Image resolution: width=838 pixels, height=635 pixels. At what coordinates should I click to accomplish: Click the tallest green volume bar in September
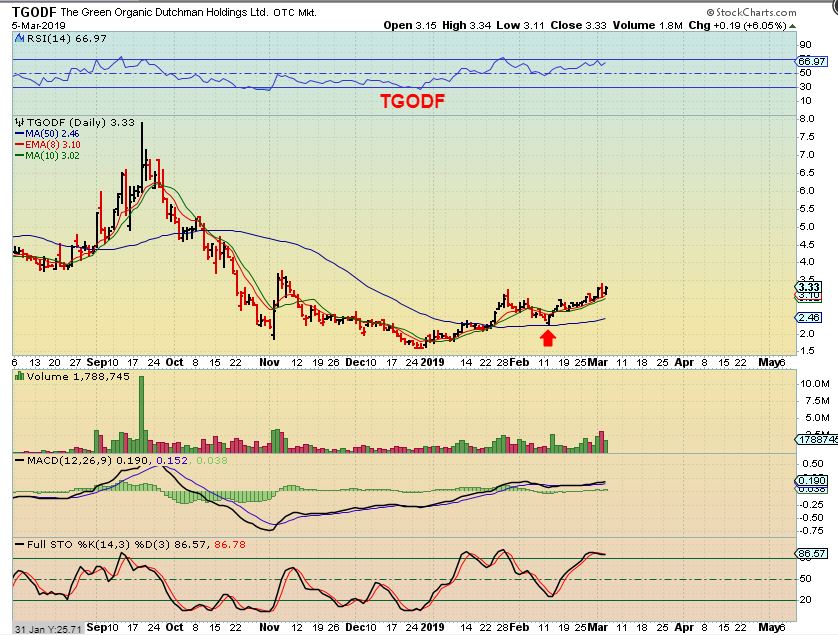coord(142,414)
